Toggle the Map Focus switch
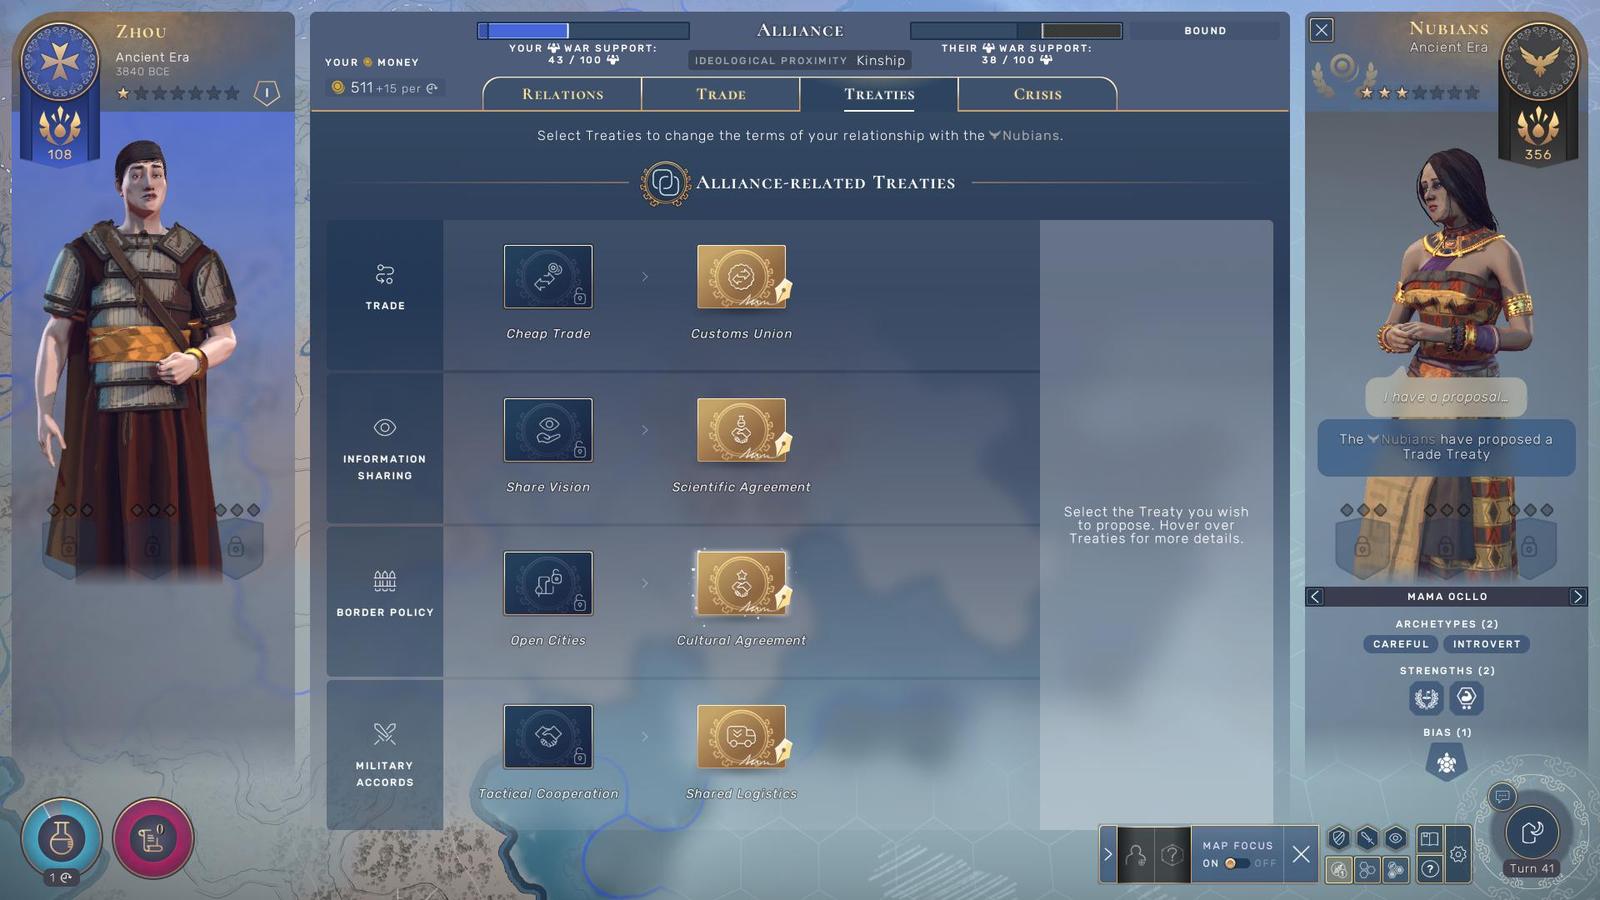The height and width of the screenshot is (900, 1600). point(1237,863)
